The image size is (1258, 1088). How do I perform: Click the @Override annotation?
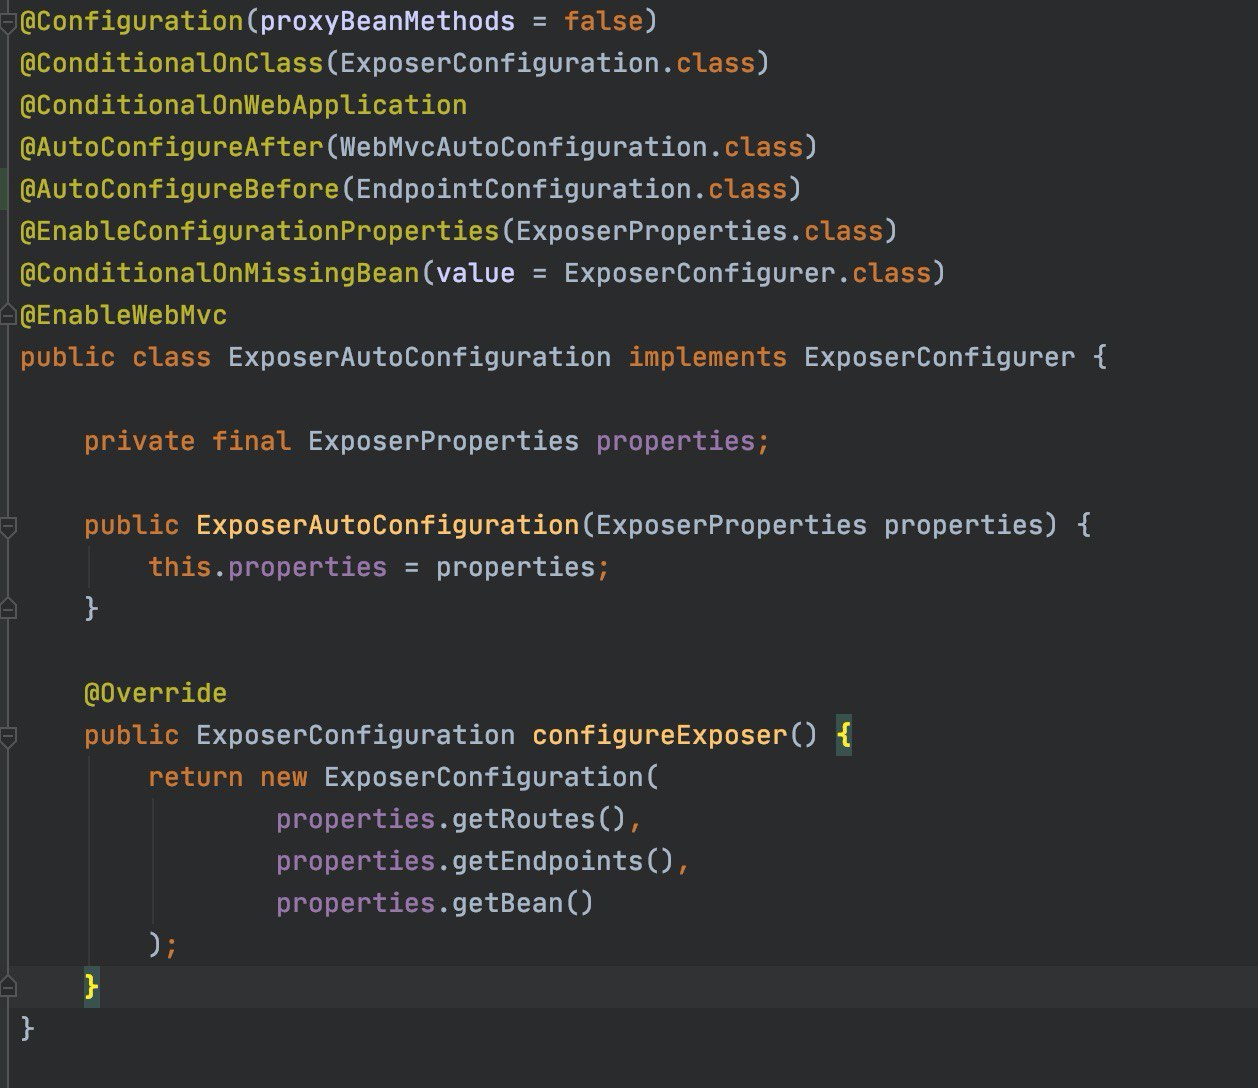point(155,693)
